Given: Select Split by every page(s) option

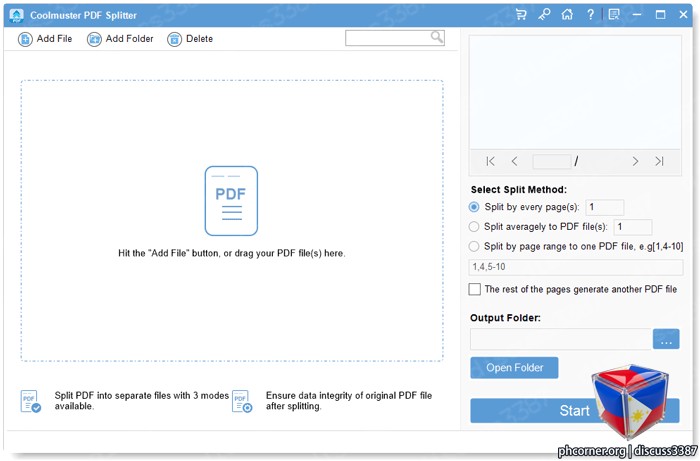Looking at the screenshot, I should (x=474, y=207).
